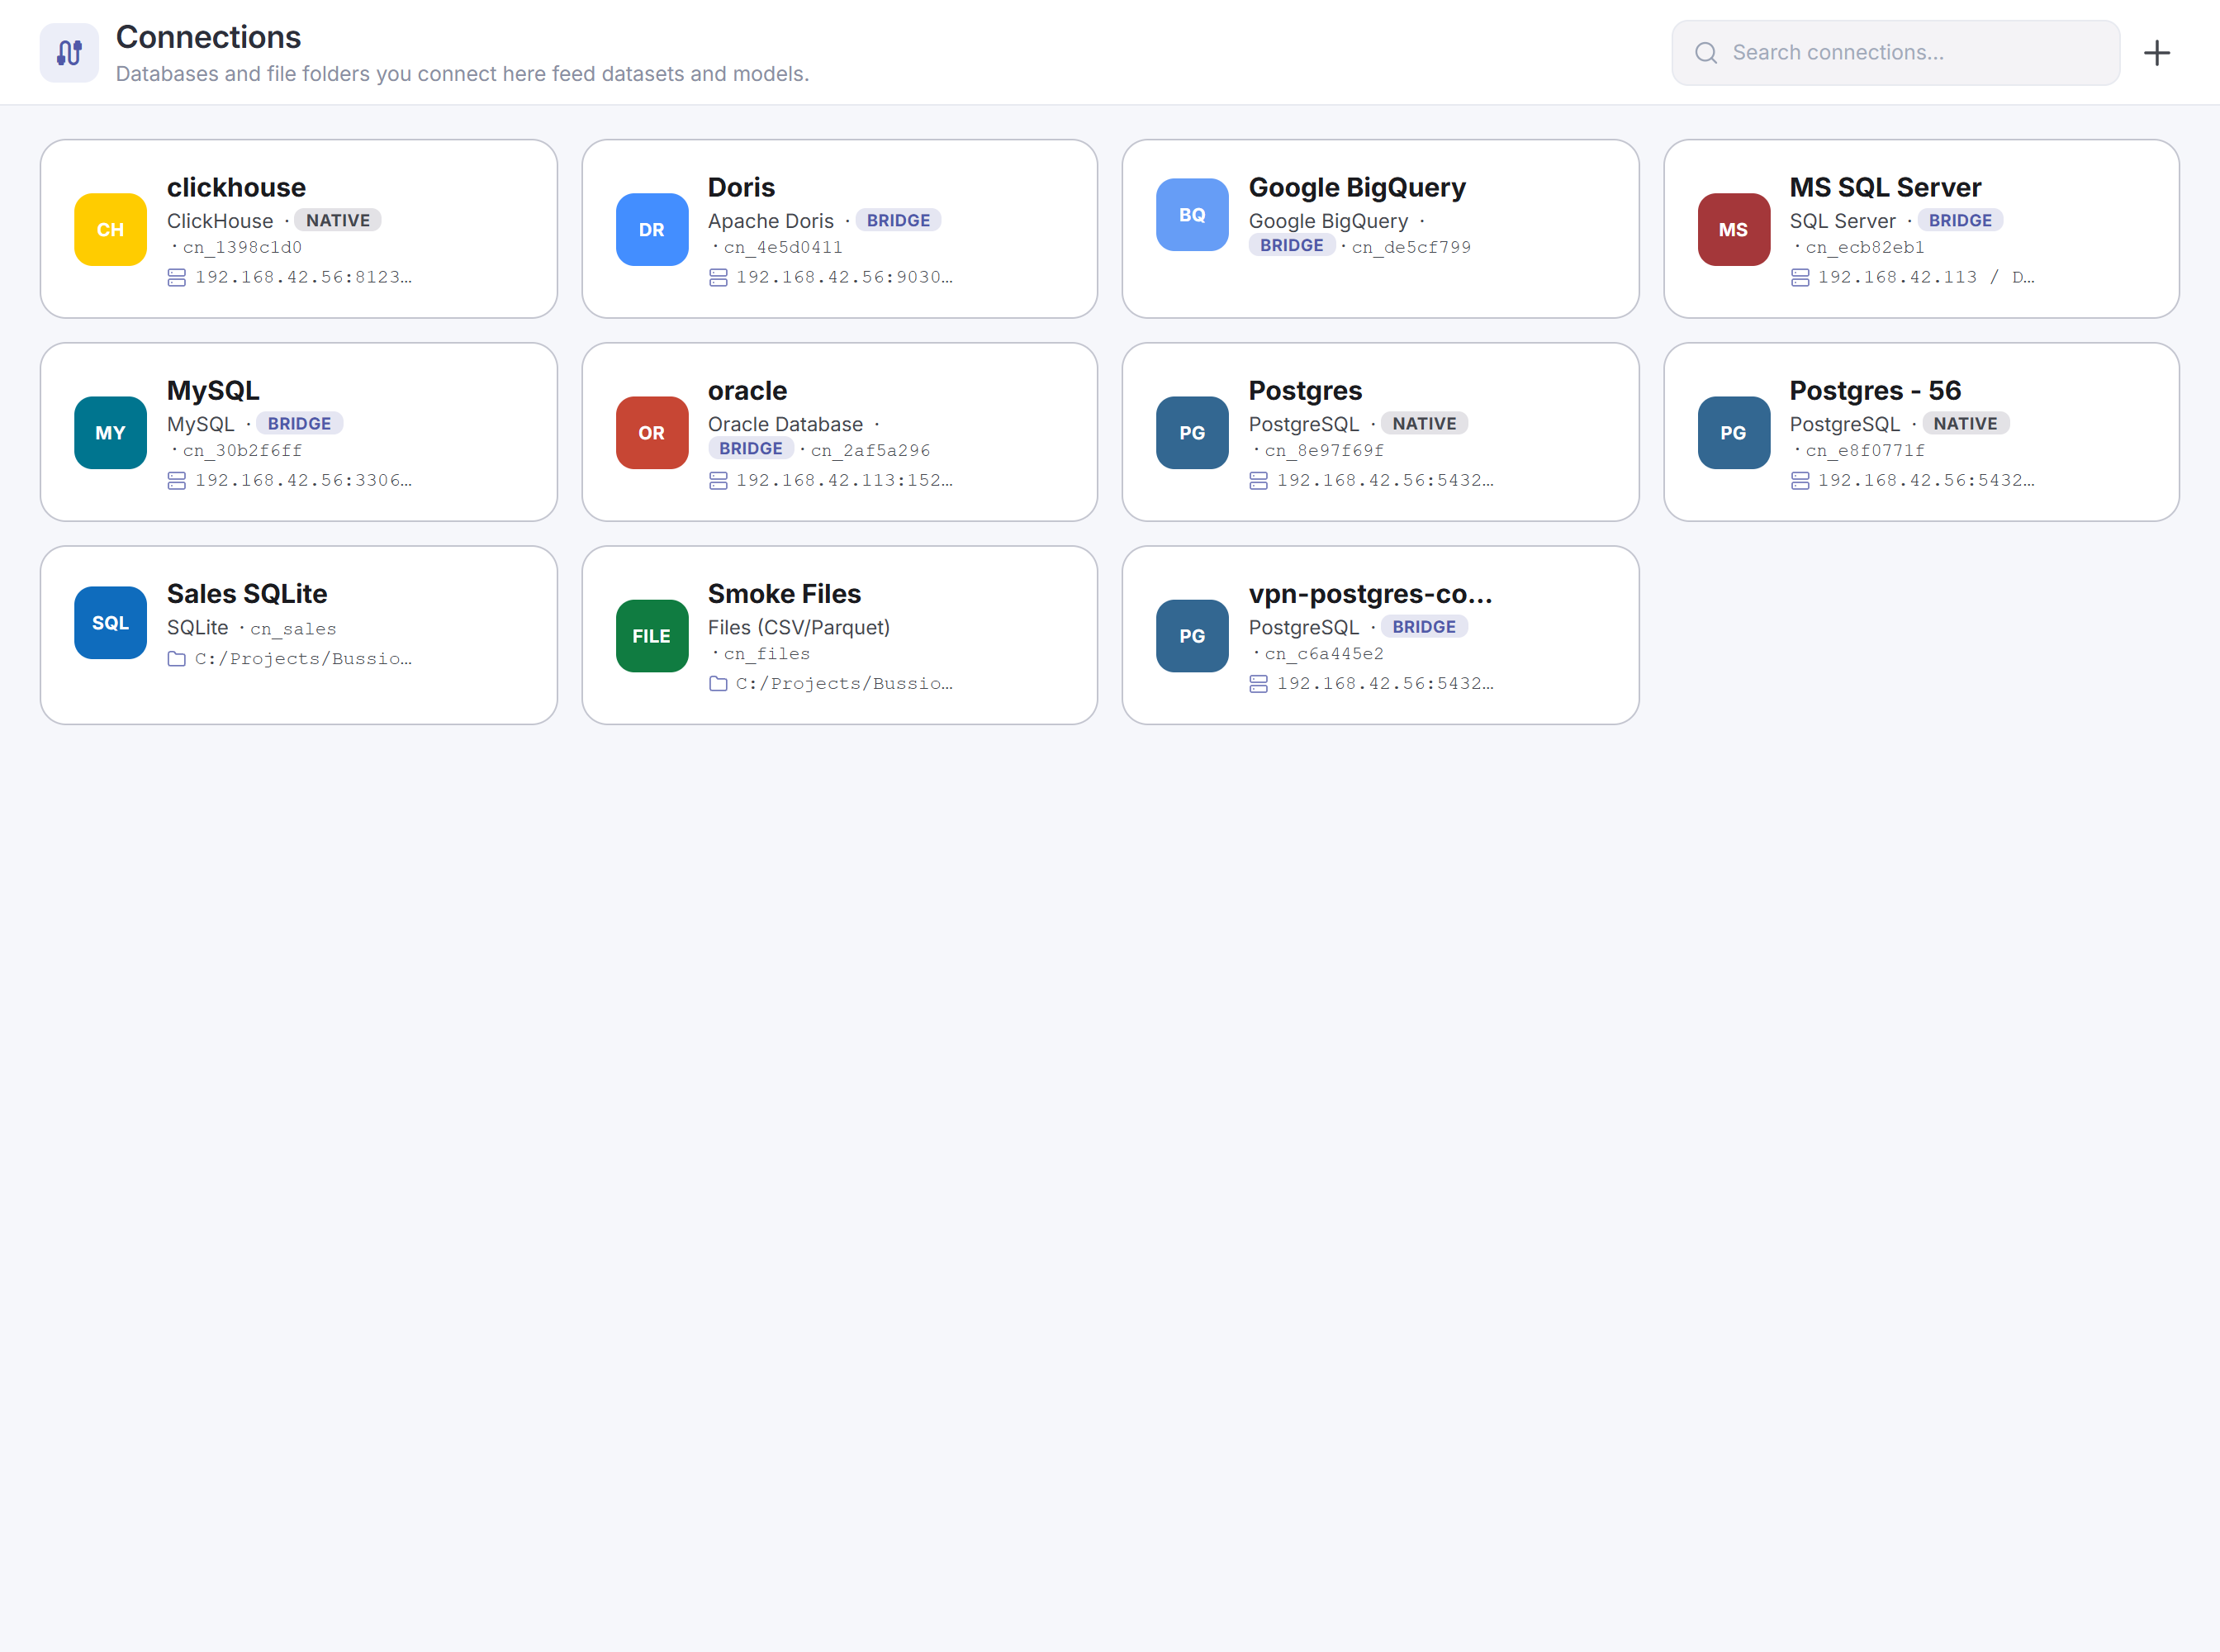Click the PG avatar on the vpn-postgres card
2220x1652 pixels.
[1192, 636]
